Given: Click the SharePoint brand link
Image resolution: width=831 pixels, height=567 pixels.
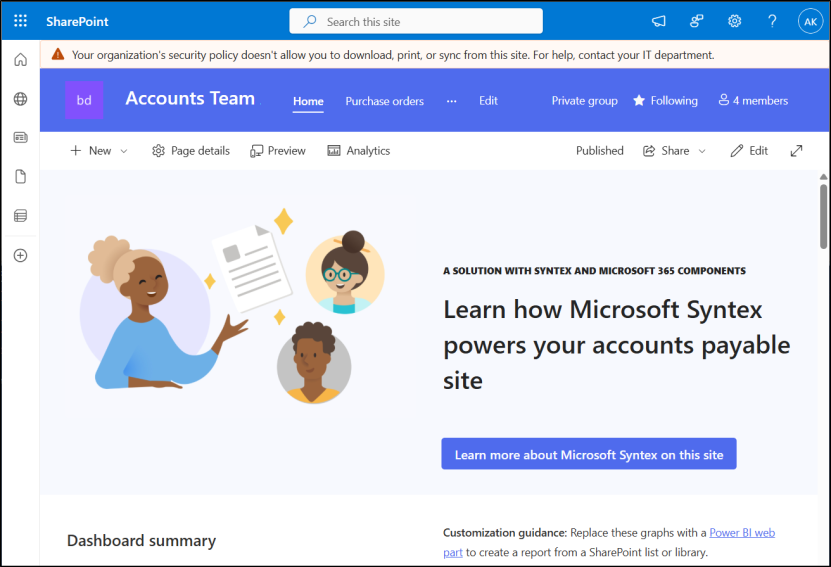Looking at the screenshot, I should coord(77,22).
